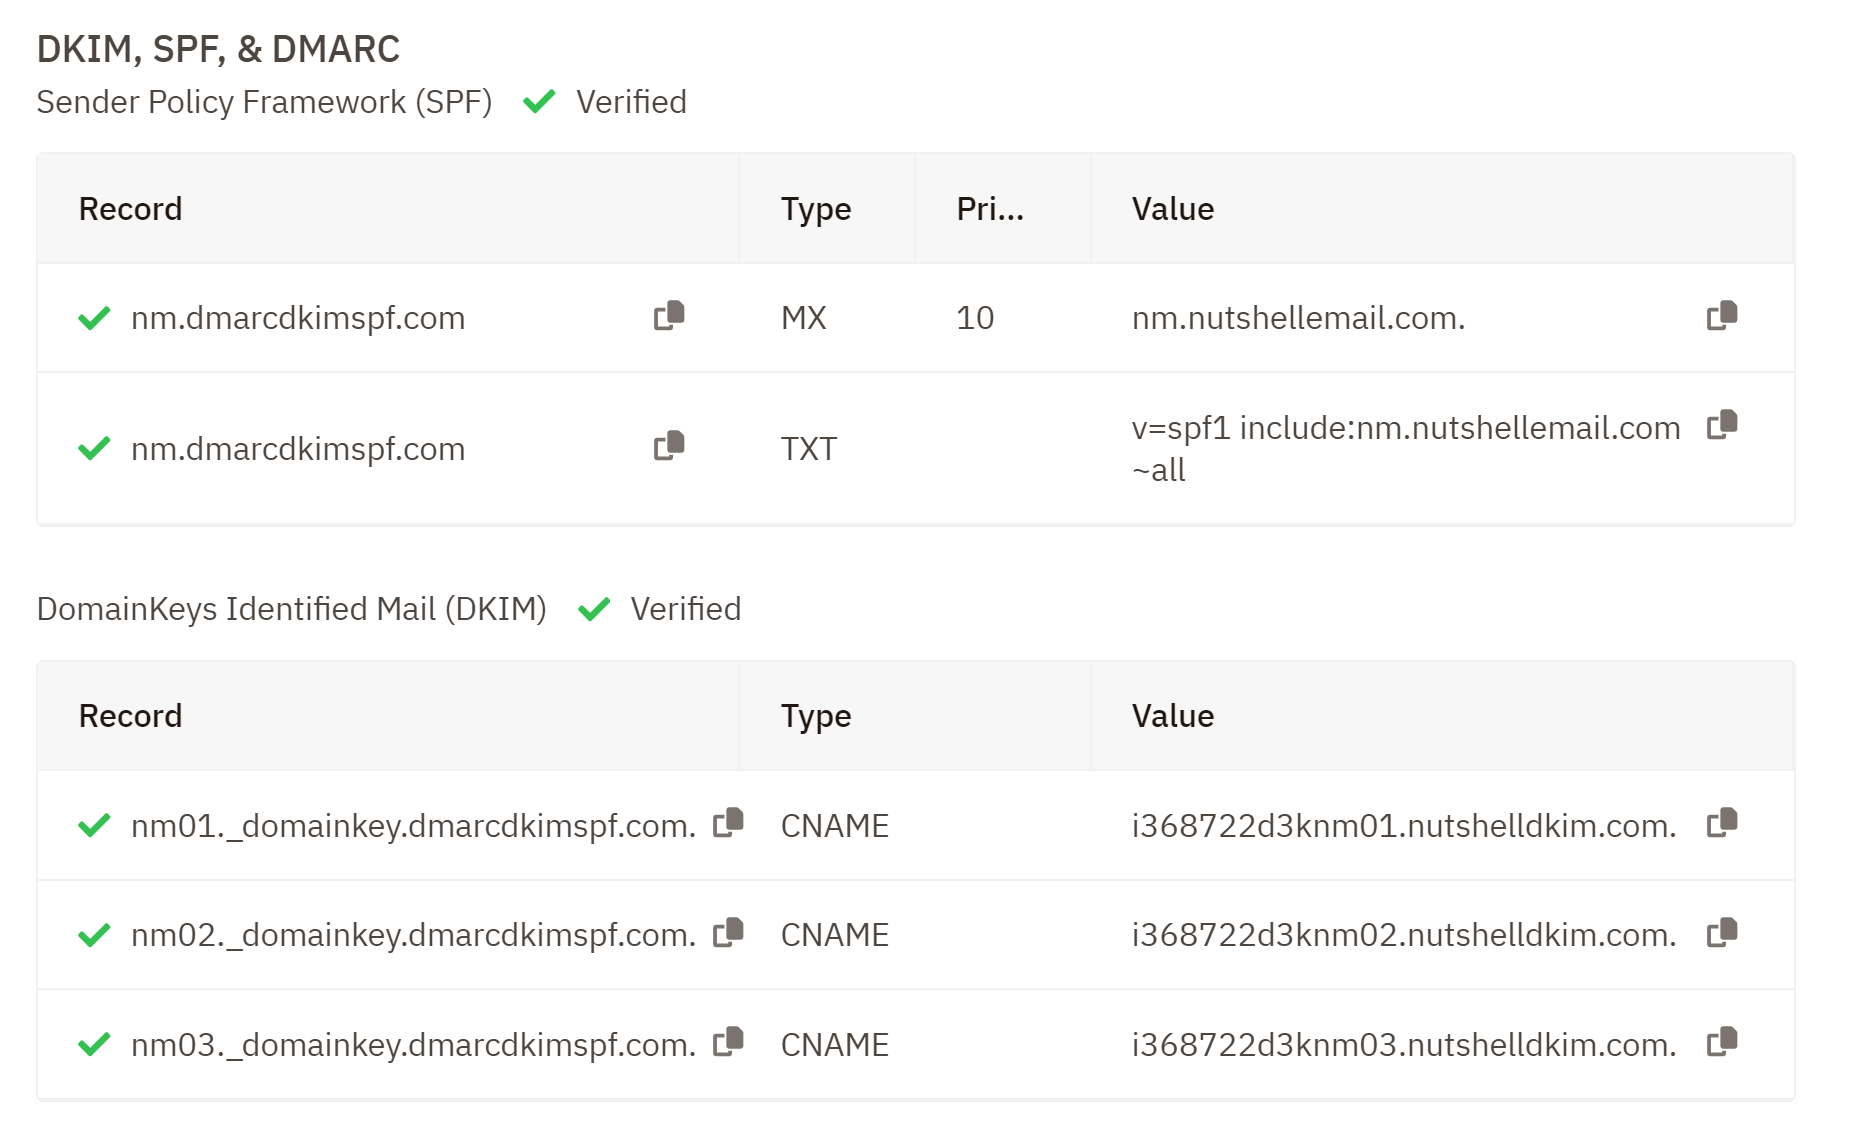Copy the i368722d3knm01 CNAME value

coord(1722,823)
